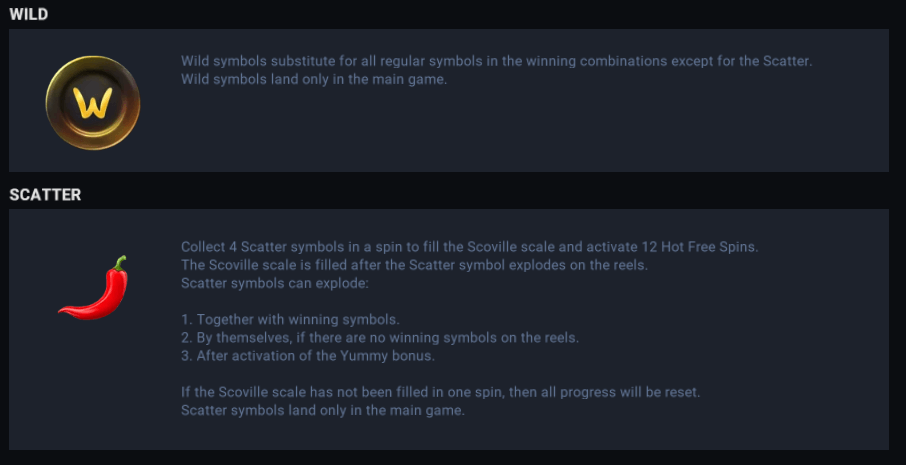Select the WILD section heading
Viewport: 906px width, 465px height.
coord(29,14)
